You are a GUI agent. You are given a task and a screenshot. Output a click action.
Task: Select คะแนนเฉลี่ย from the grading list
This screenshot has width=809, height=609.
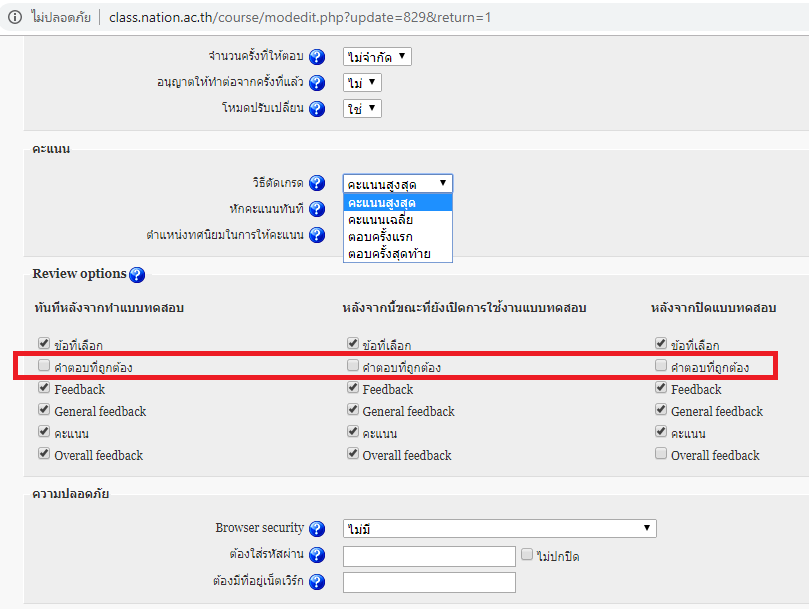[x=381, y=219]
